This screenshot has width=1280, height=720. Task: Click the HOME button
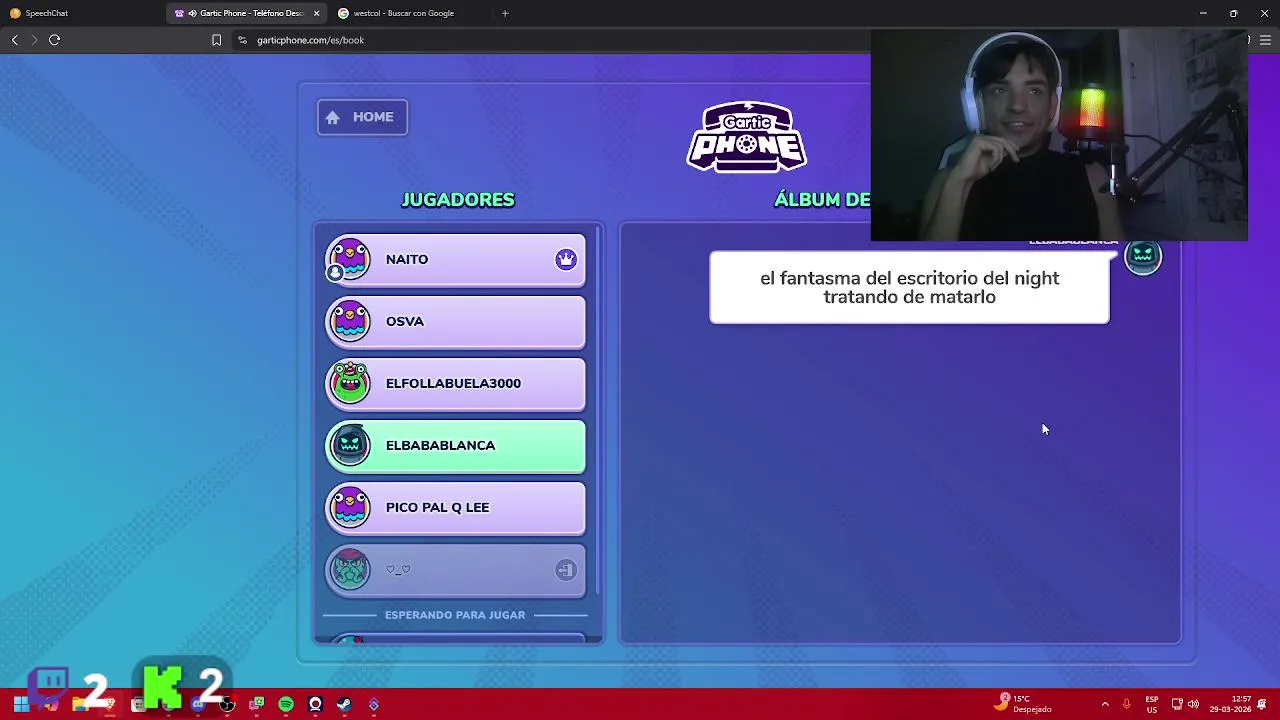tap(362, 117)
